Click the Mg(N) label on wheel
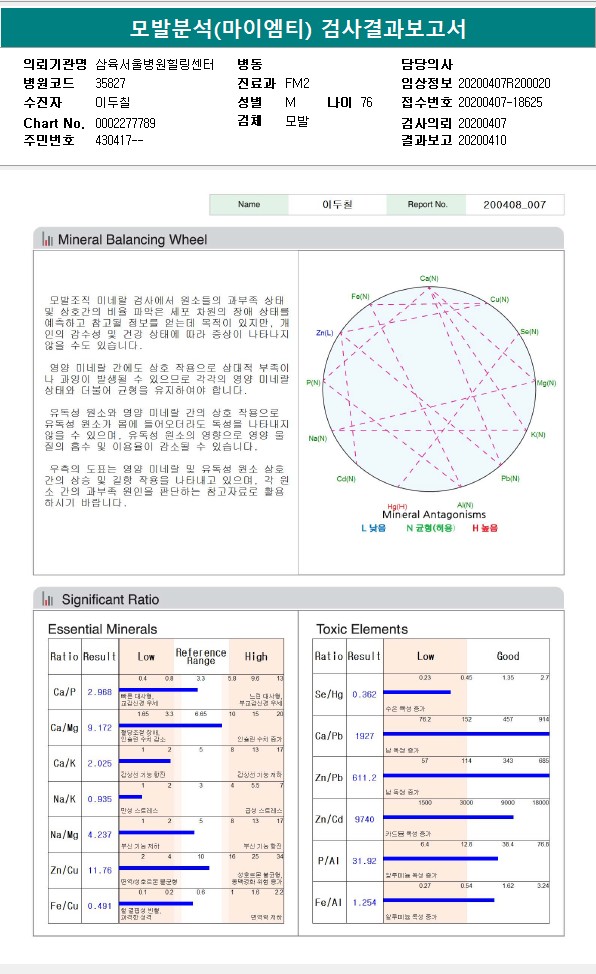 (546, 383)
